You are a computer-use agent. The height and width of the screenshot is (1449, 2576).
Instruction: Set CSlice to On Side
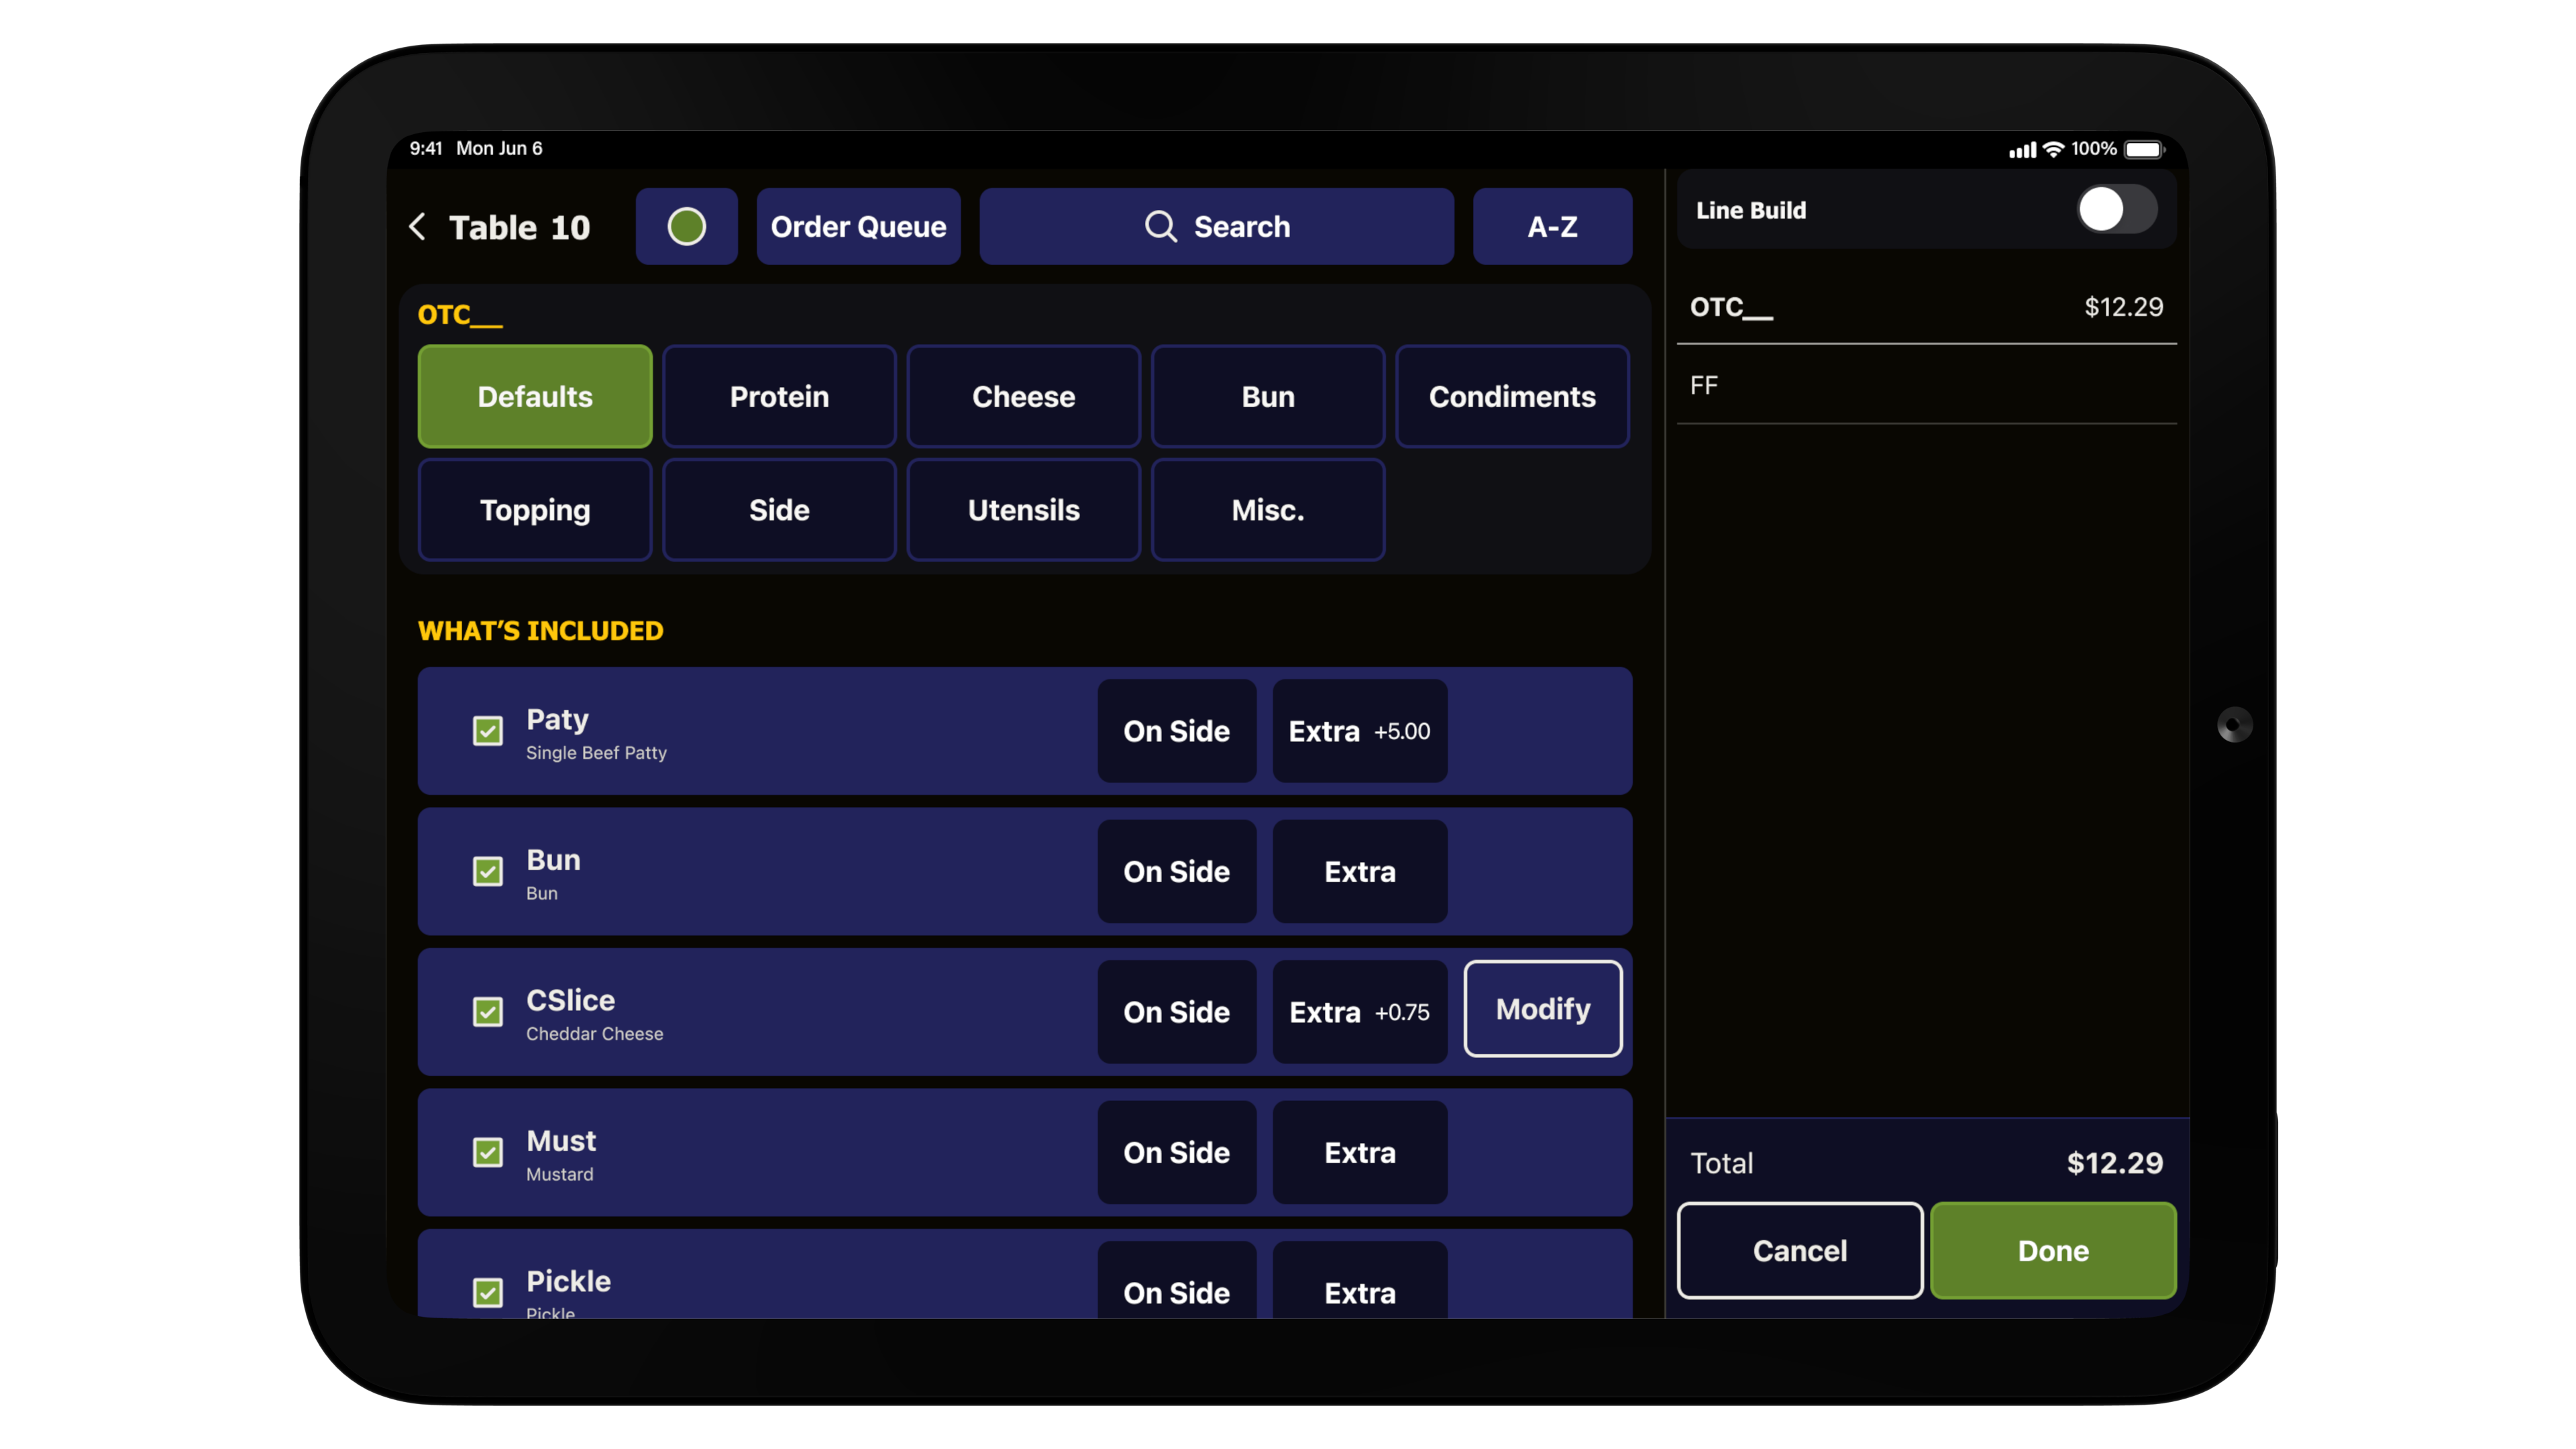coord(1176,1012)
